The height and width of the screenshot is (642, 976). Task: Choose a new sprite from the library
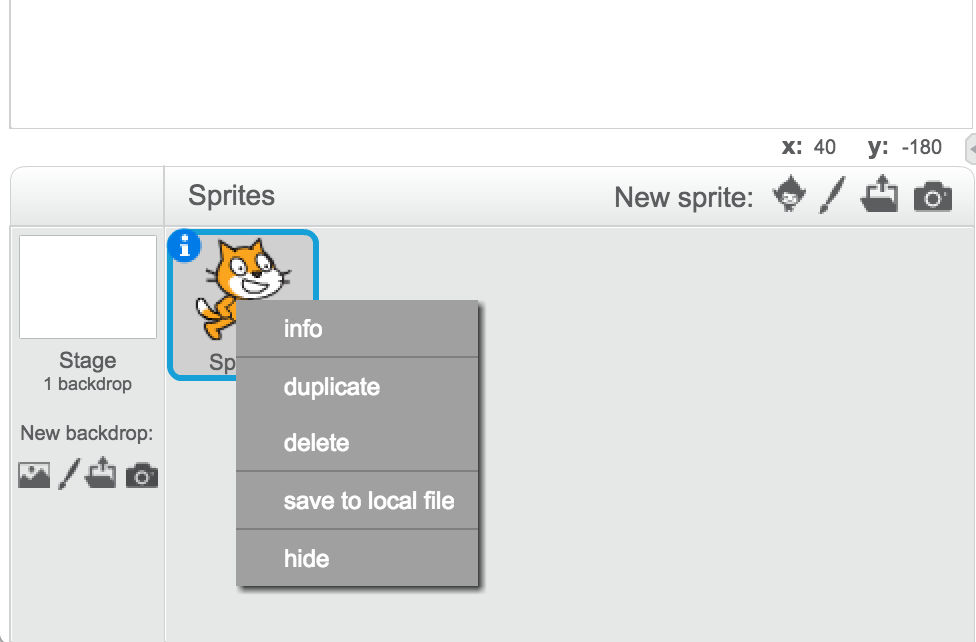tap(789, 196)
